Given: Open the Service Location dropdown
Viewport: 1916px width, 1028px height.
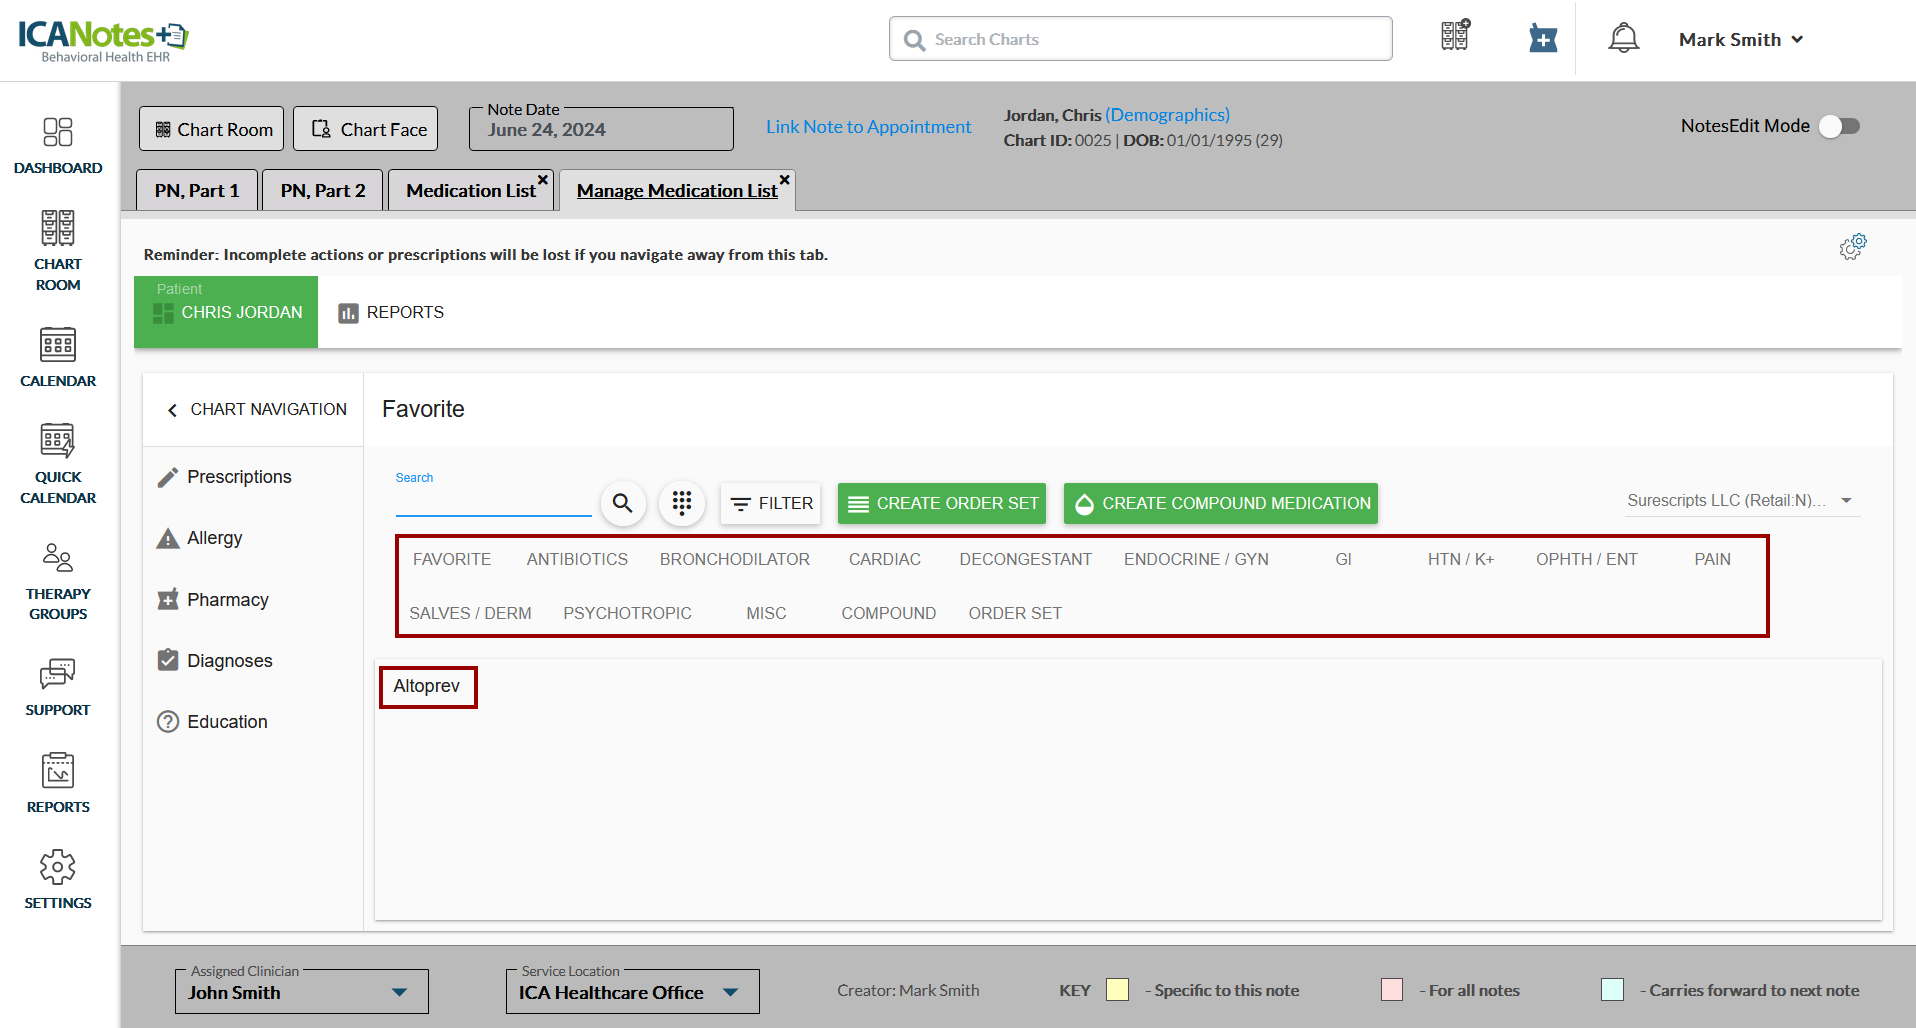Looking at the screenshot, I should (x=730, y=992).
